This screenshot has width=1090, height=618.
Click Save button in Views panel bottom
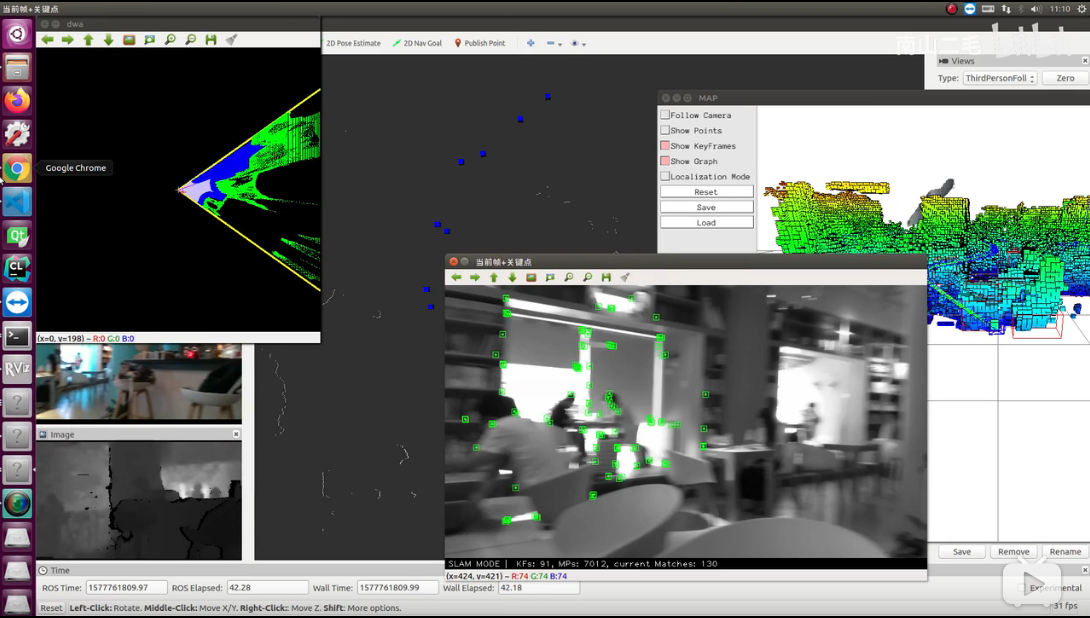962,551
